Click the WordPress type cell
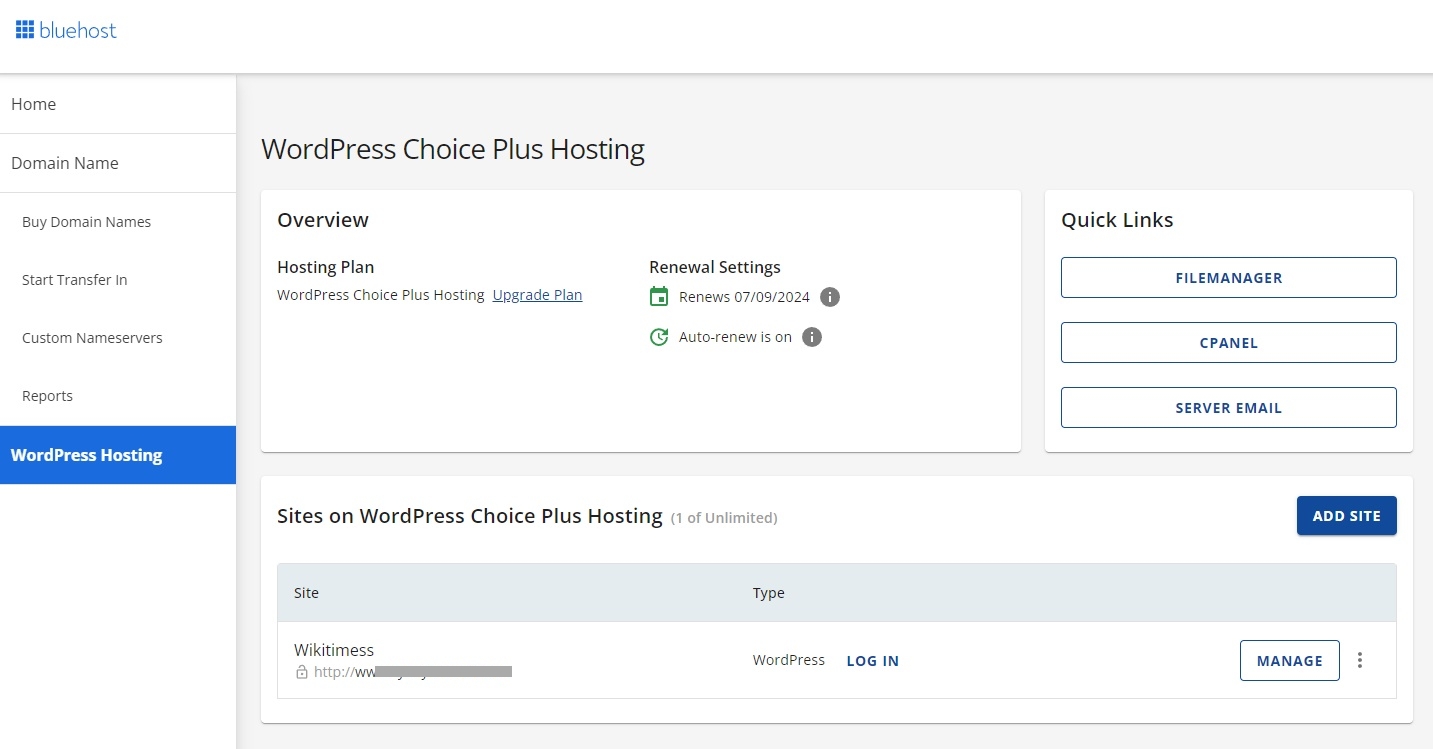The height and width of the screenshot is (749, 1433). coord(789,660)
